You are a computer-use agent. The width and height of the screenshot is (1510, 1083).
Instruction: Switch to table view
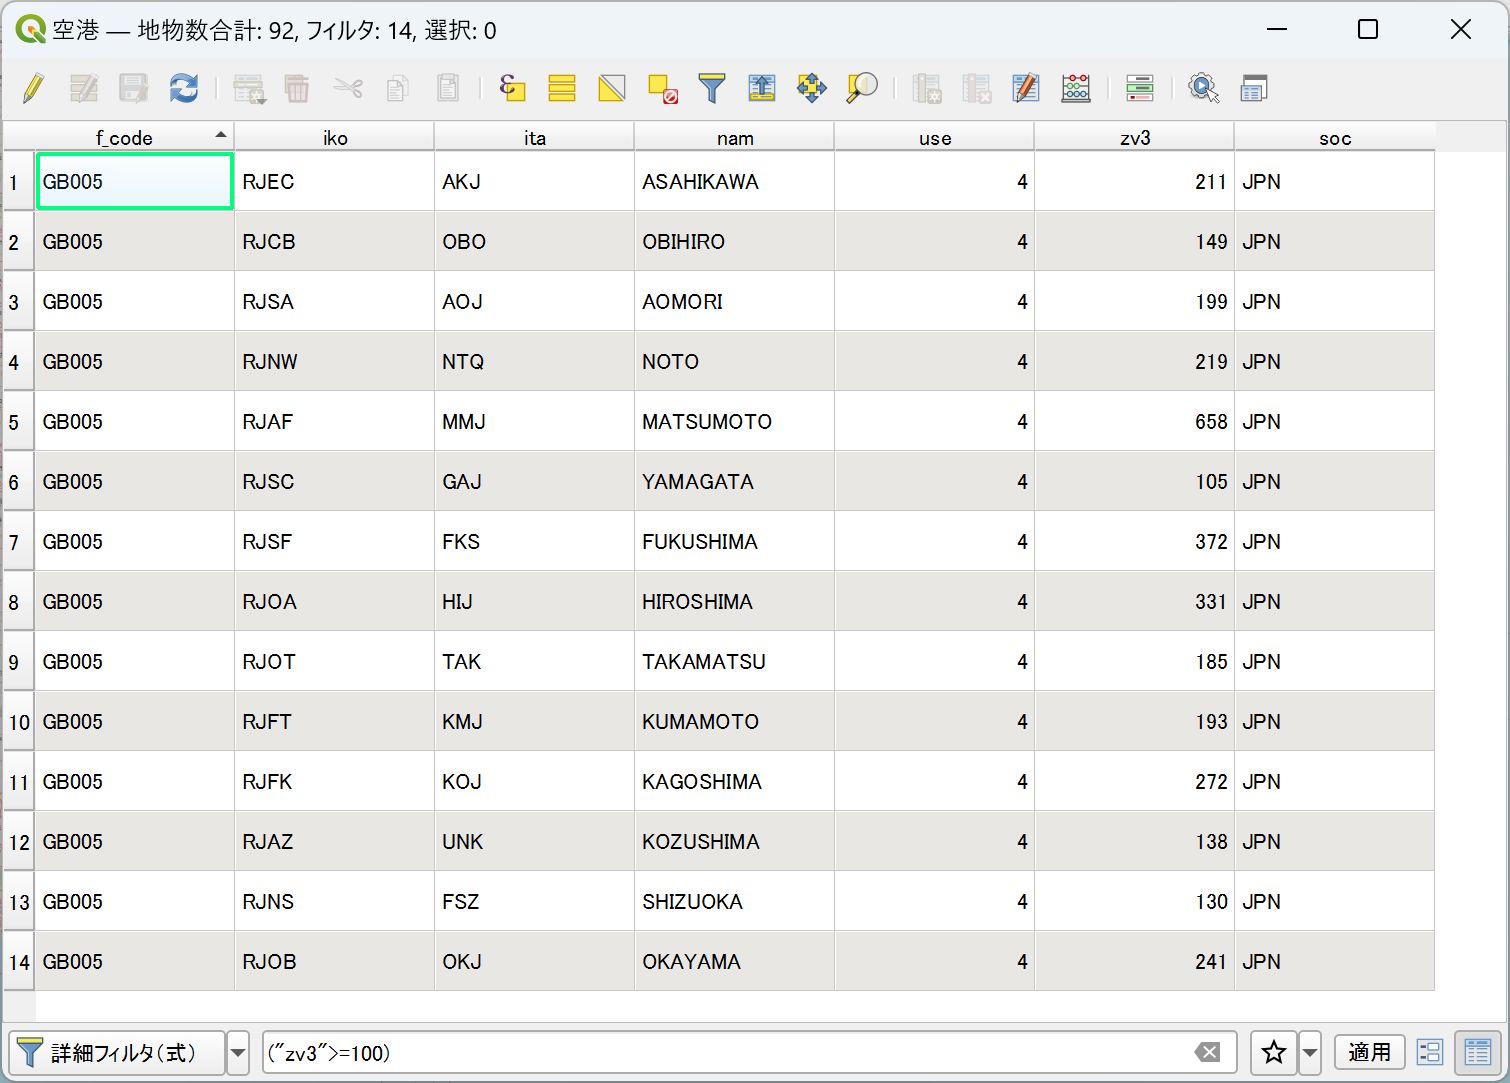coord(1478,1052)
